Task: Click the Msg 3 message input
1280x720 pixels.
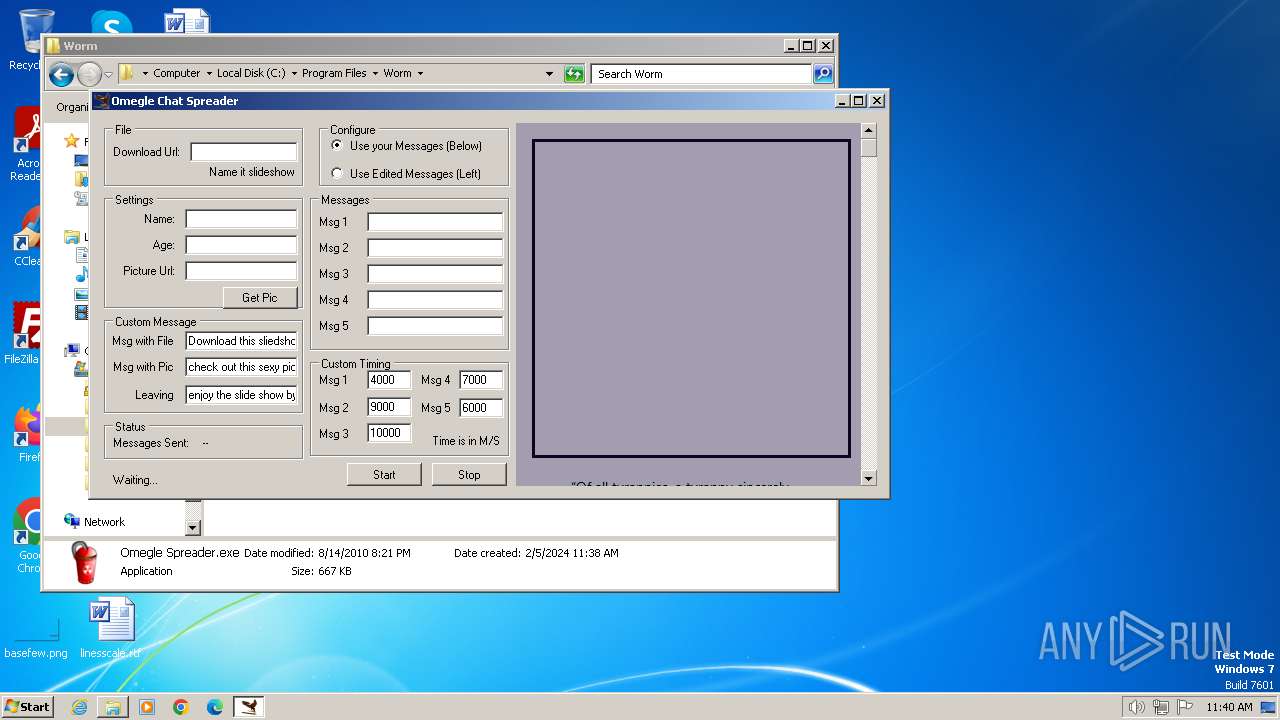Action: 435,274
